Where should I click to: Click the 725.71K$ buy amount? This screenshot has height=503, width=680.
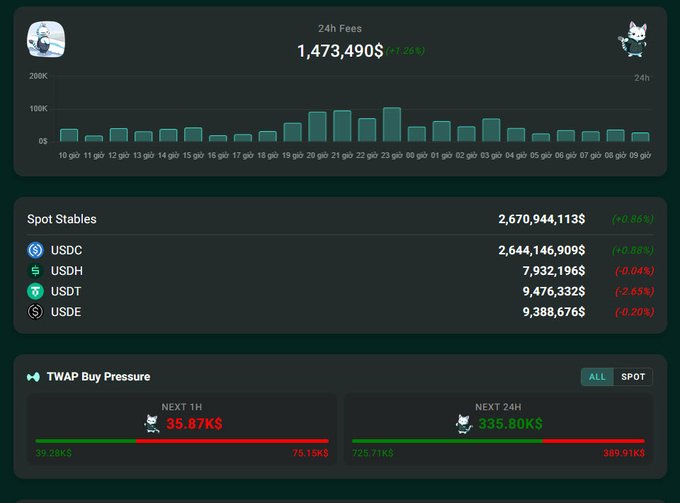point(373,453)
